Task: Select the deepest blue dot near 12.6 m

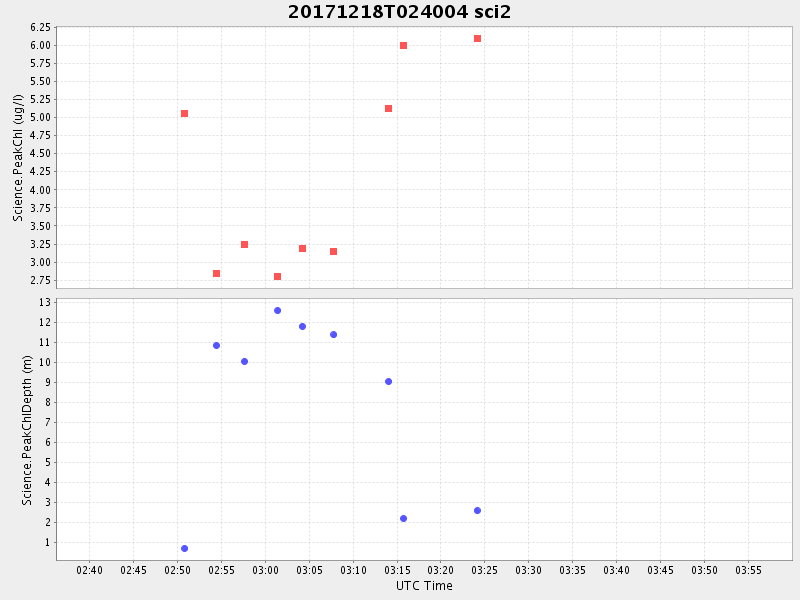Action: pos(277,311)
